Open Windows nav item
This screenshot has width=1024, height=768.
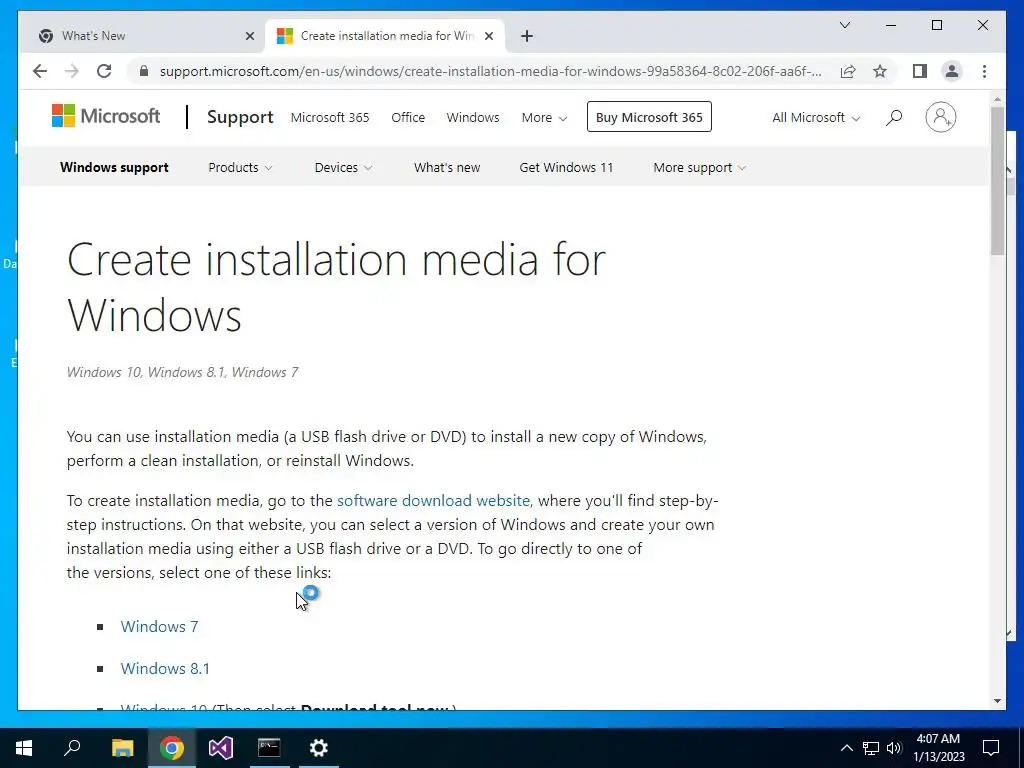pyautogui.click(x=473, y=118)
